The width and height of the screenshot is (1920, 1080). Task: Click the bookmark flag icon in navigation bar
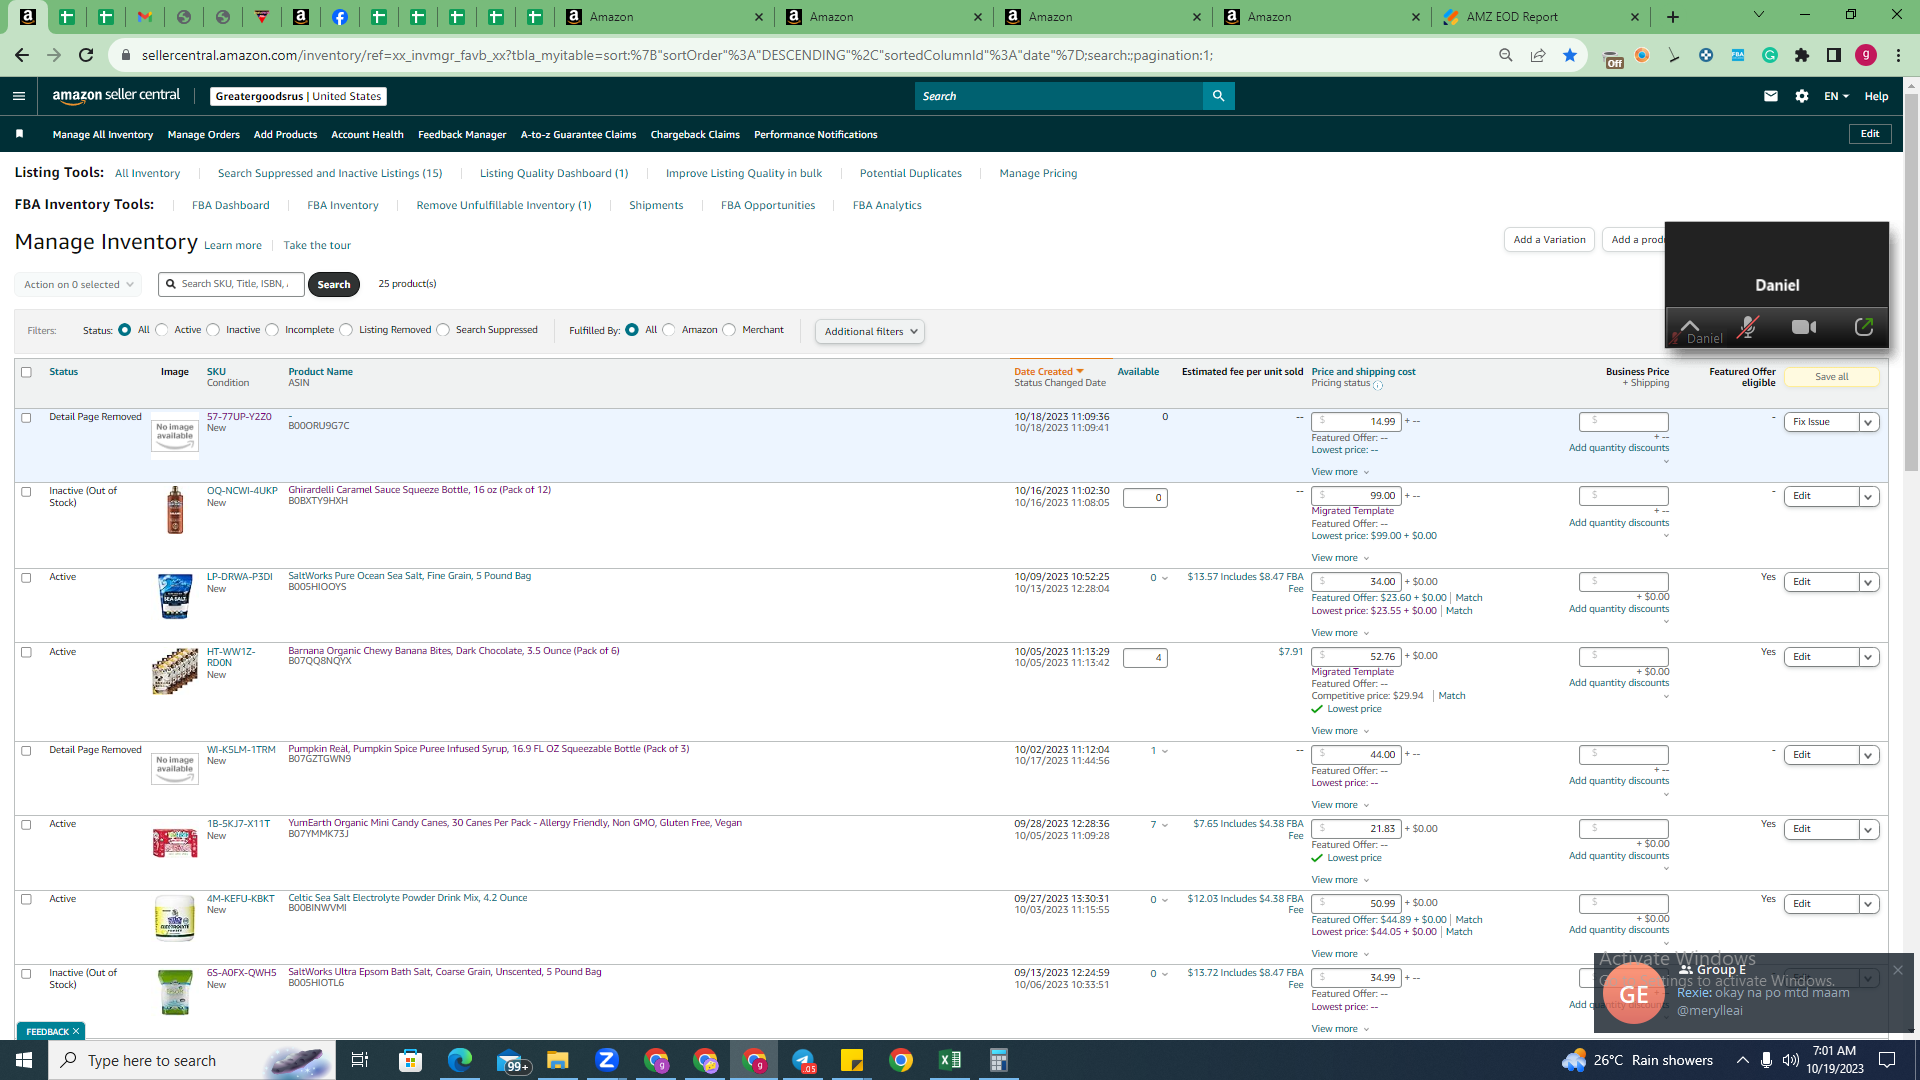click(19, 134)
